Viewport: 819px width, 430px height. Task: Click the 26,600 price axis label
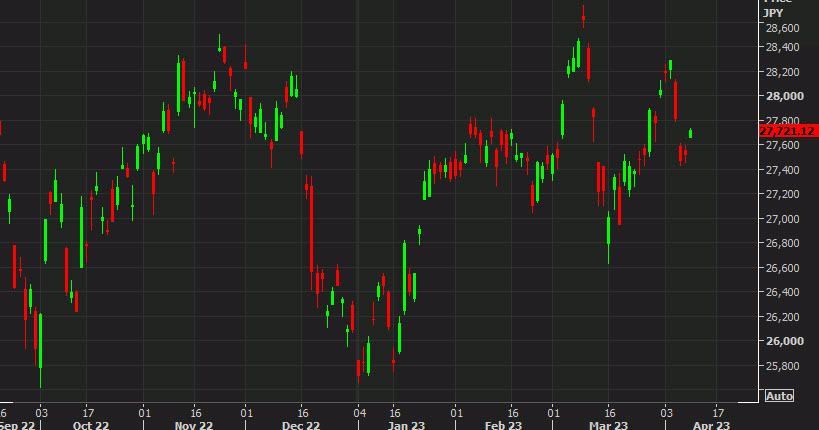pyautogui.click(x=782, y=268)
